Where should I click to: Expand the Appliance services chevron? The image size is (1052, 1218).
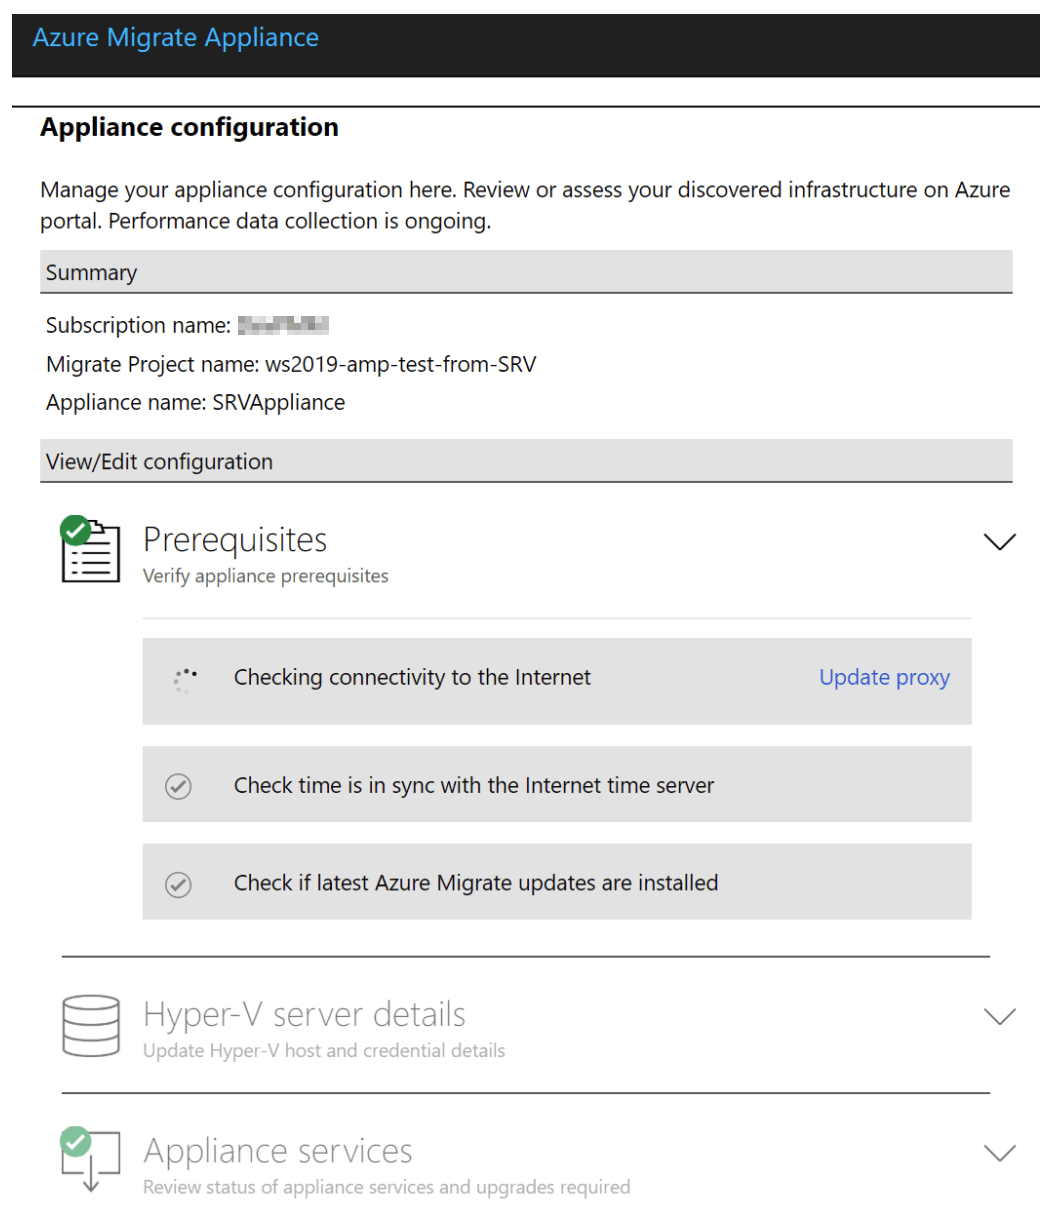[x=999, y=1153]
